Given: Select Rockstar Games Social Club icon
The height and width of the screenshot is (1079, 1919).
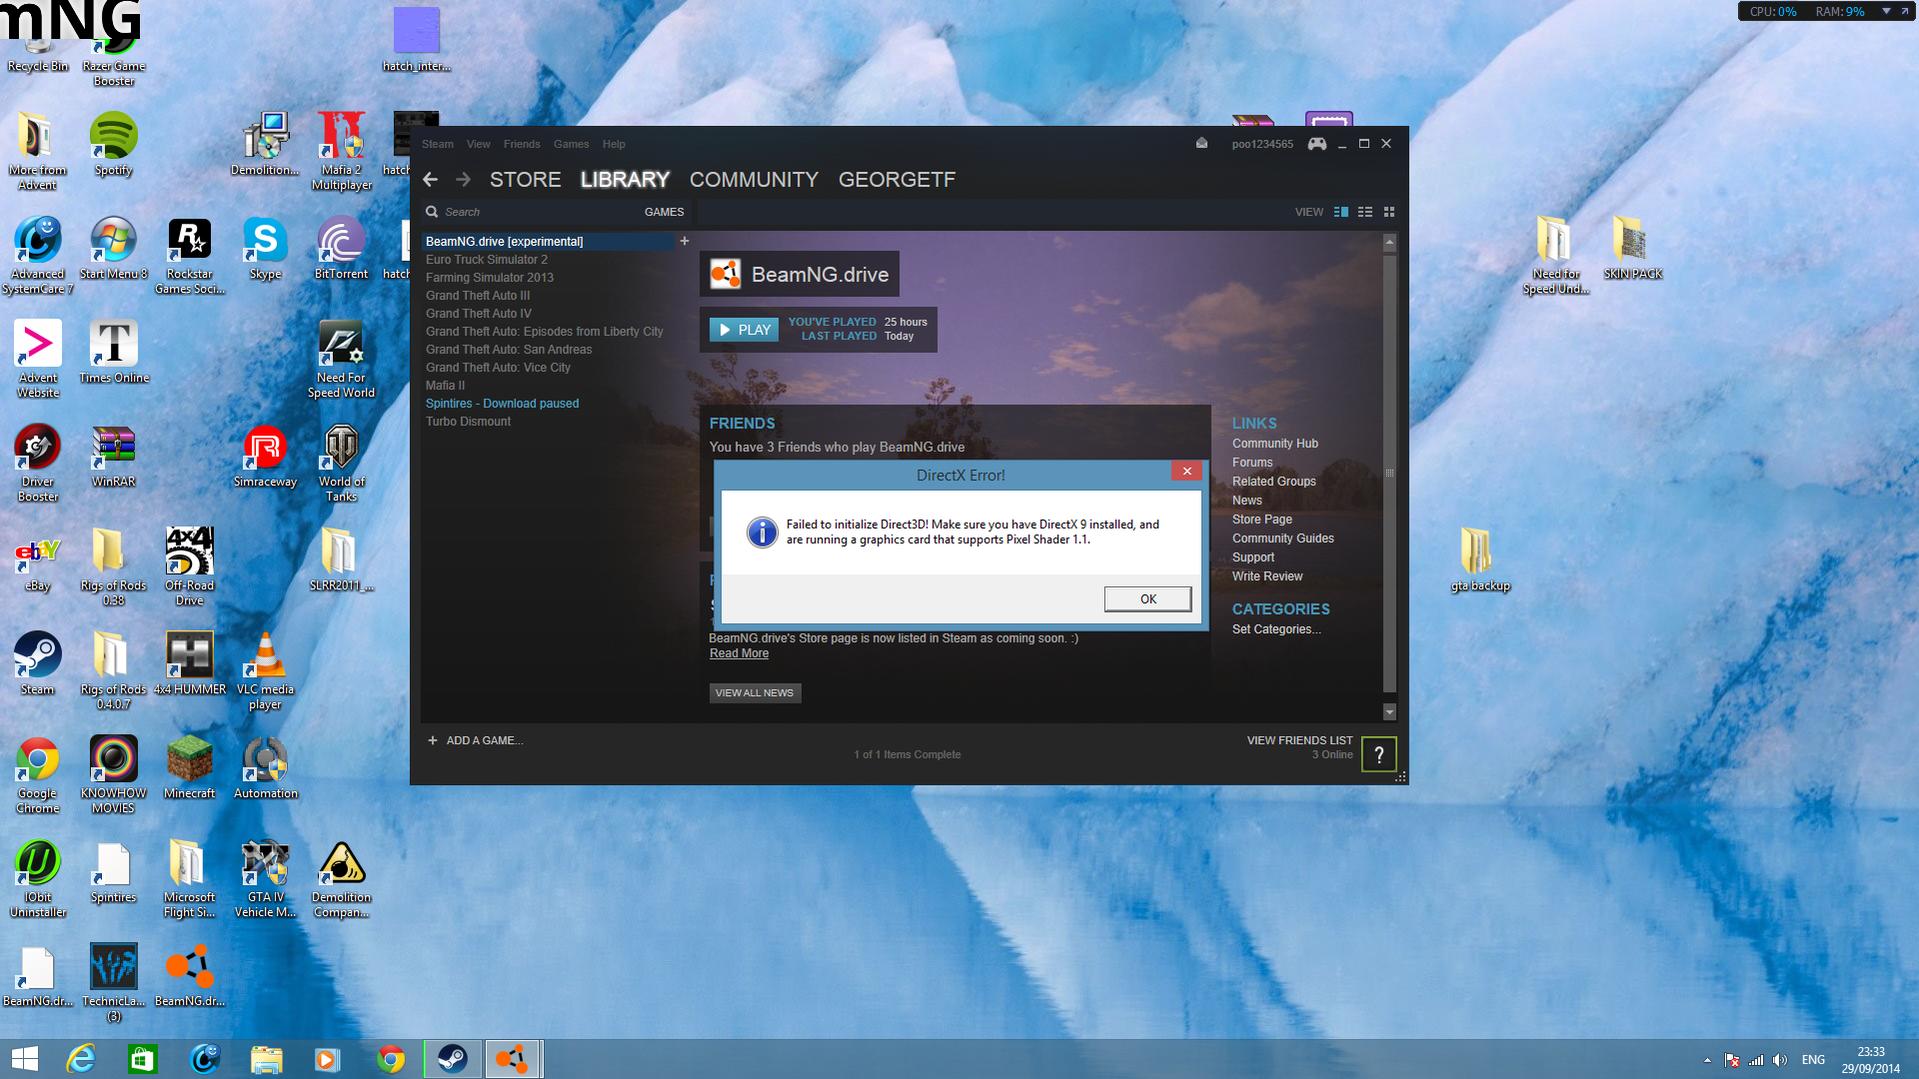Looking at the screenshot, I should [x=189, y=255].
